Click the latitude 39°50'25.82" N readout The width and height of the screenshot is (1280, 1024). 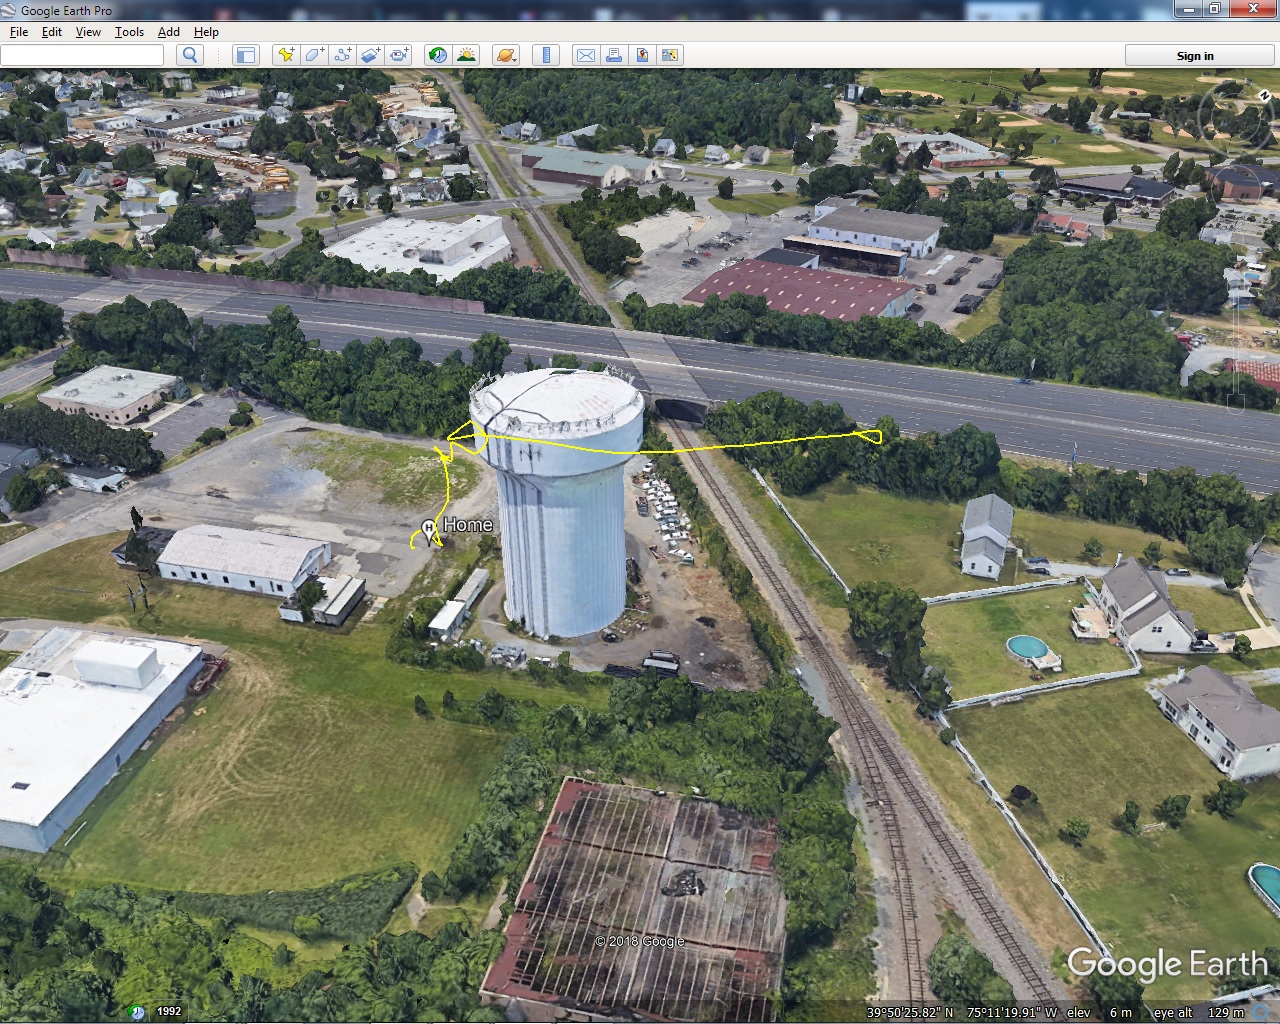(x=910, y=1012)
